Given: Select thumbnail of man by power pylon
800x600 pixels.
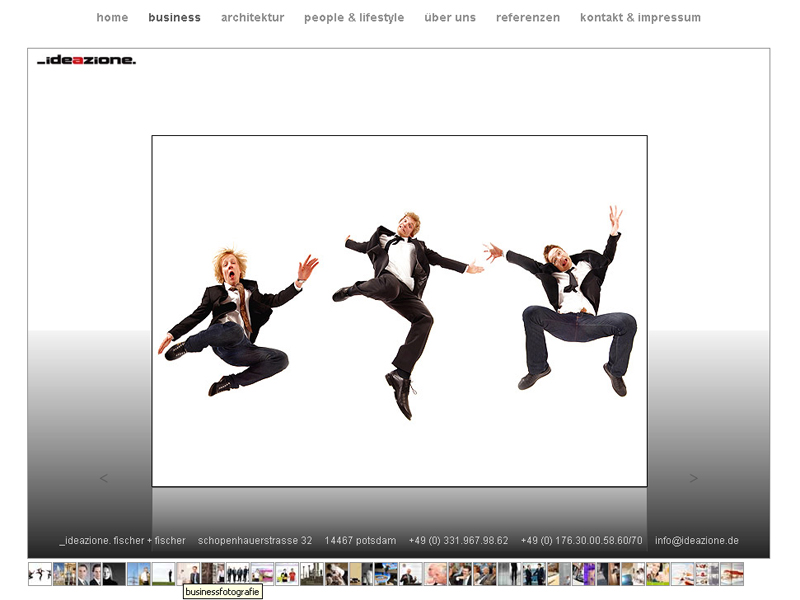Looking at the screenshot, I should click(139, 574).
